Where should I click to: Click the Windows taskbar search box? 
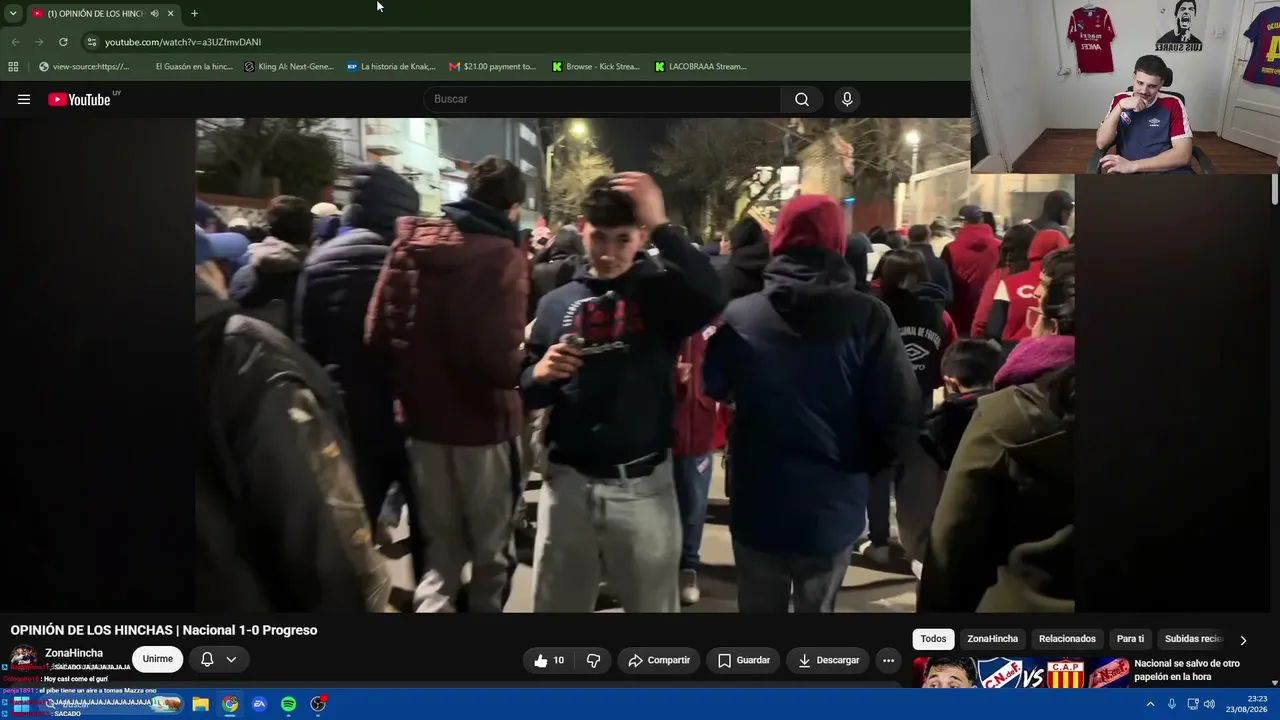pos(110,704)
